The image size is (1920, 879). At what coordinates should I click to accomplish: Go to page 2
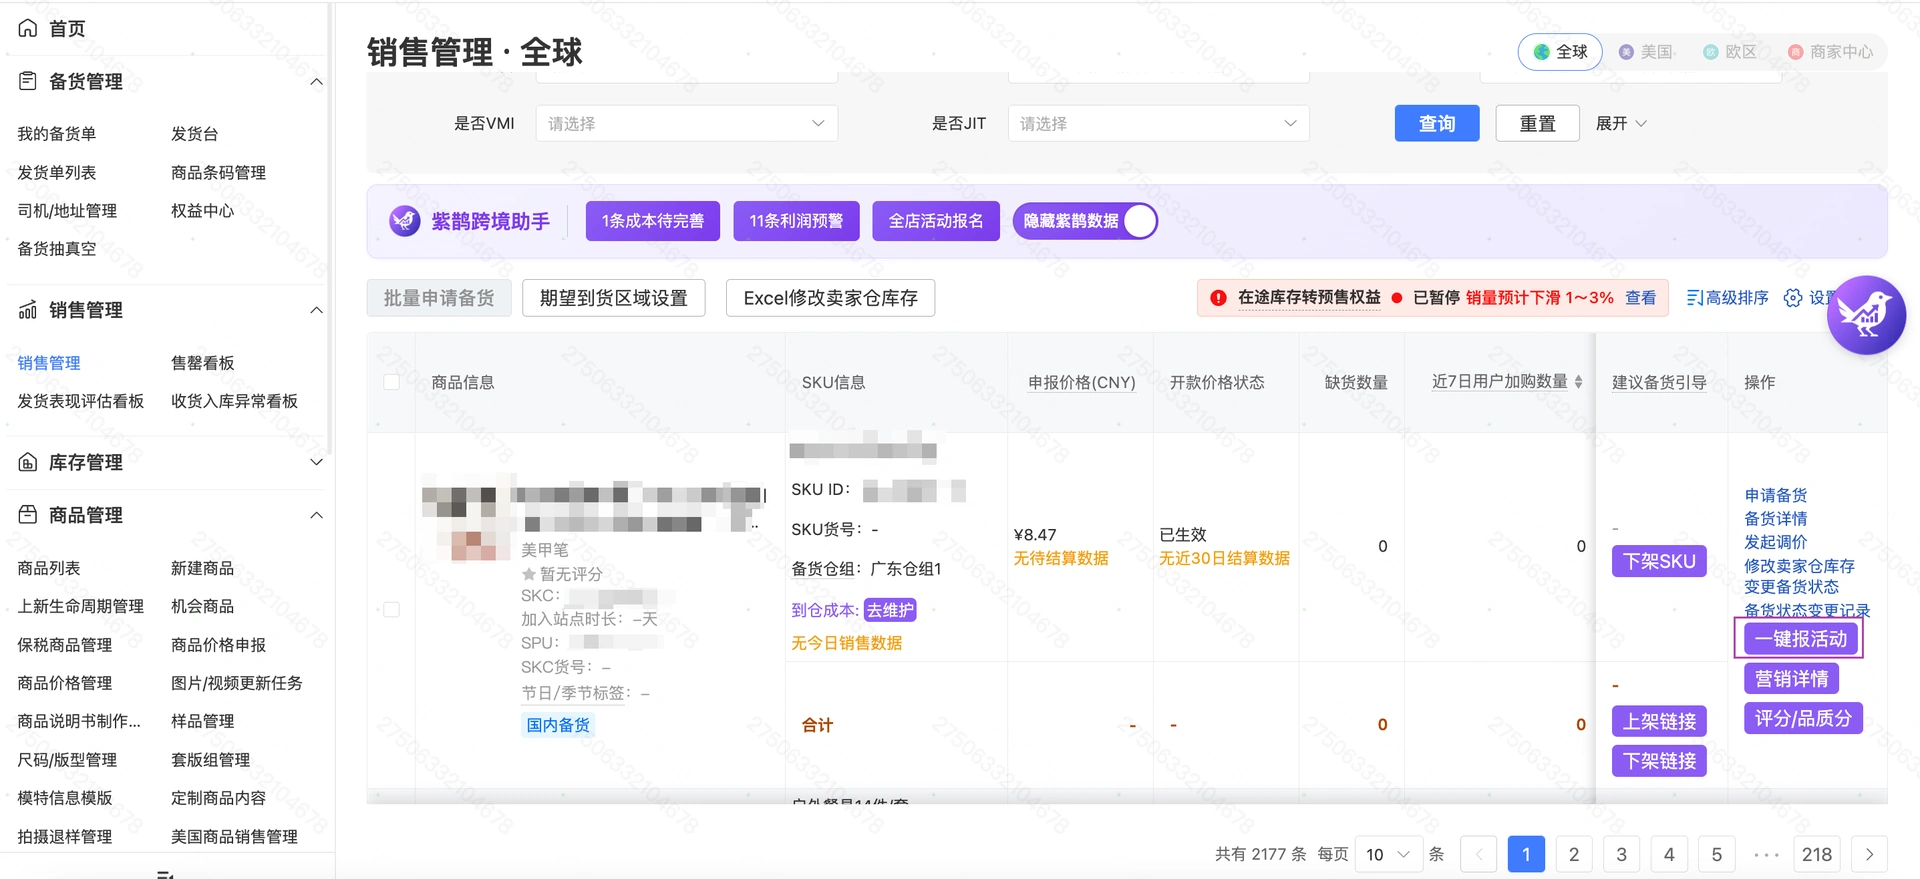pyautogui.click(x=1574, y=854)
